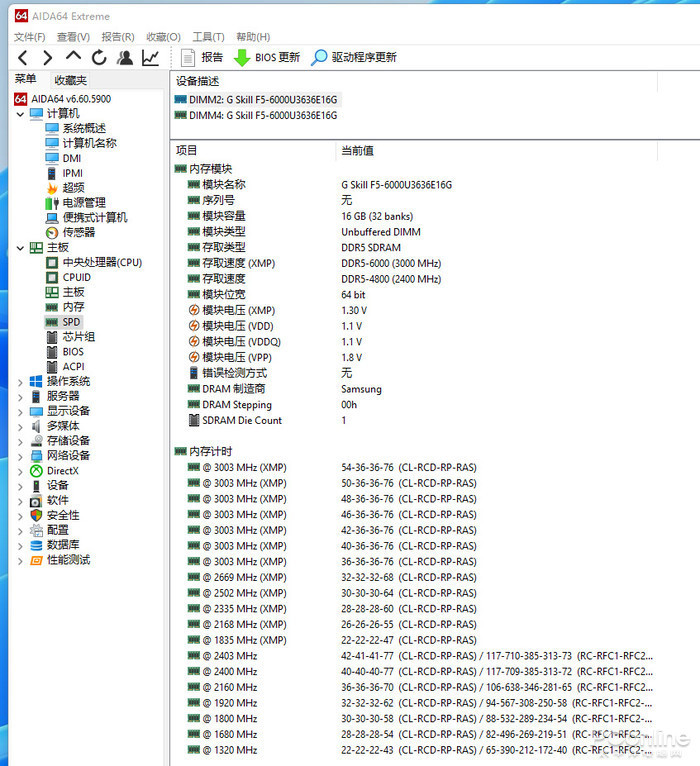Select DIMM4: G Skill F5-6000U3636E16G device
700x766 pixels.
click(256, 115)
